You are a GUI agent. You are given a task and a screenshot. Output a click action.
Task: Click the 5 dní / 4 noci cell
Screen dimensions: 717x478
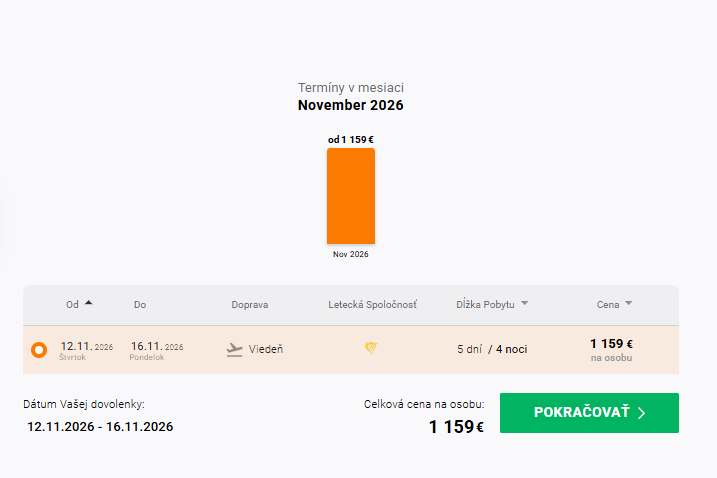tap(492, 349)
